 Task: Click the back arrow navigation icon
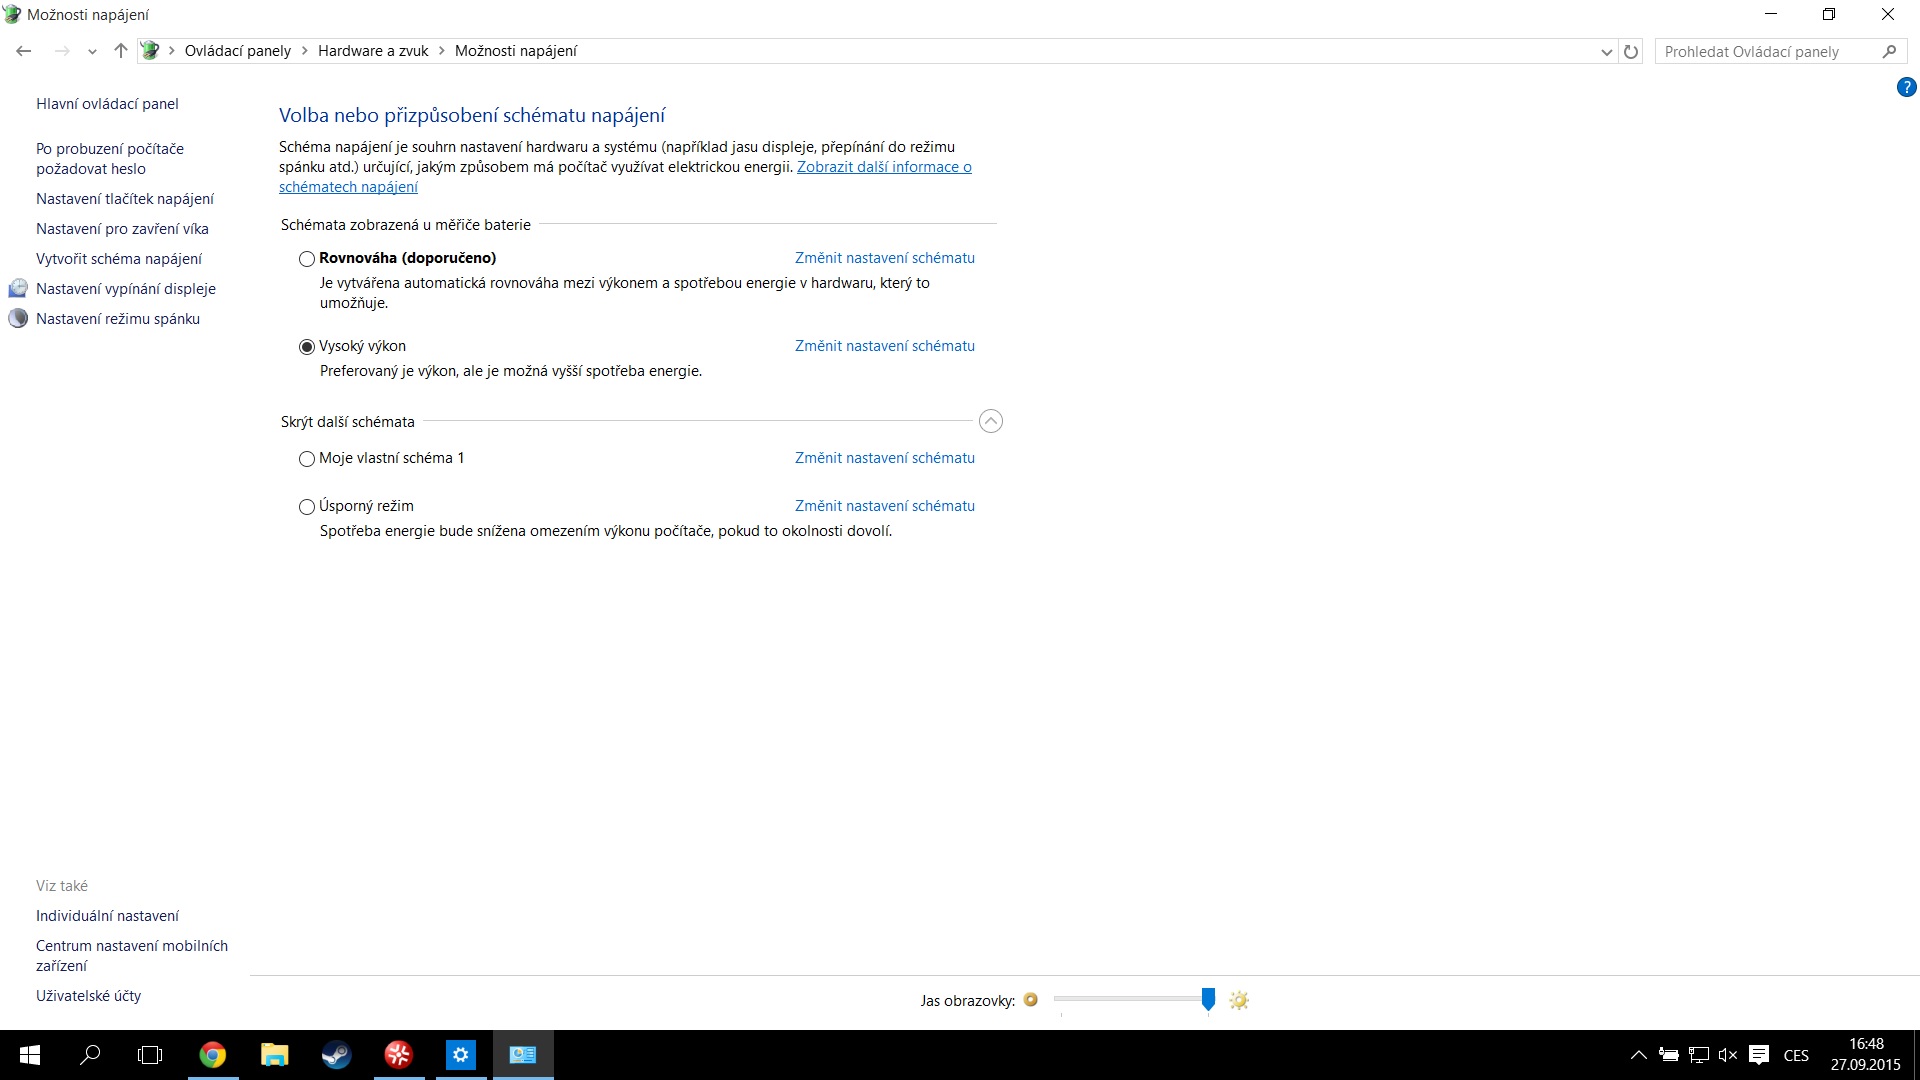tap(24, 51)
